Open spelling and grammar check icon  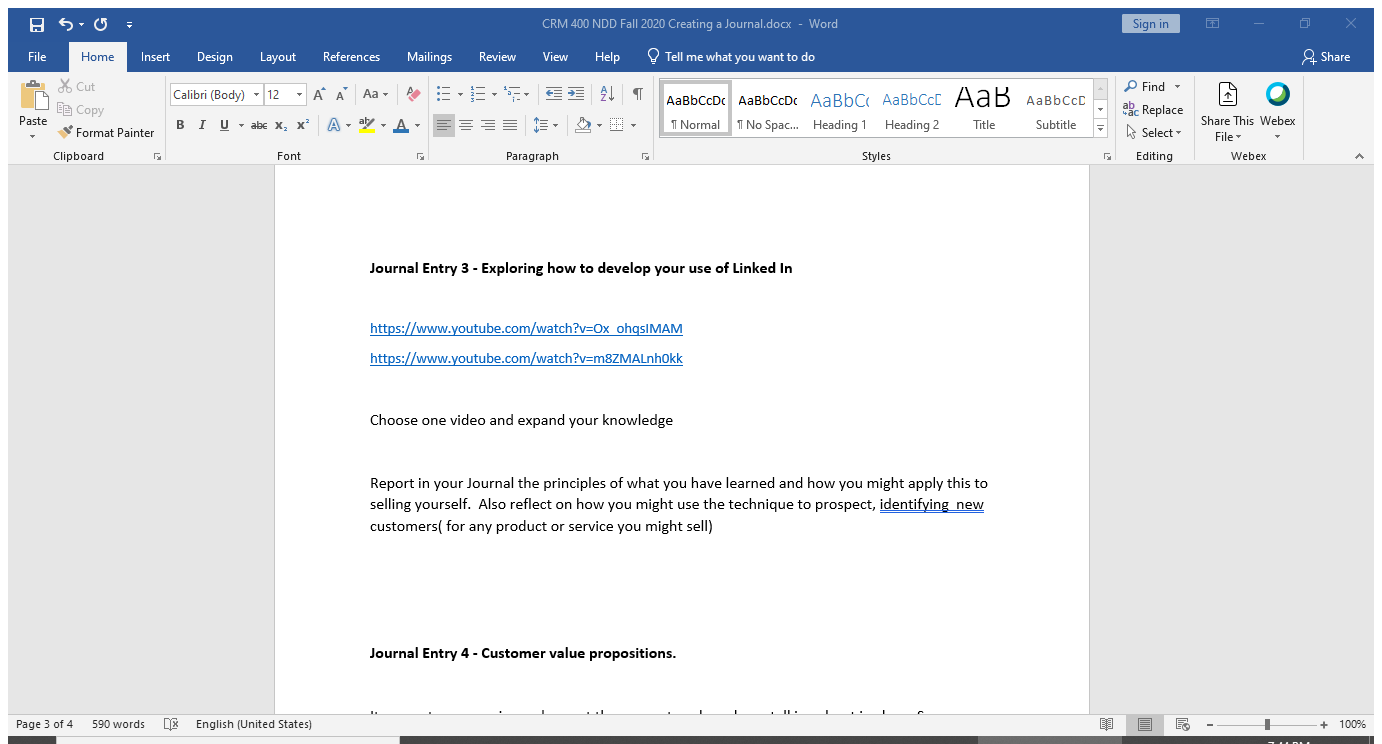171,724
